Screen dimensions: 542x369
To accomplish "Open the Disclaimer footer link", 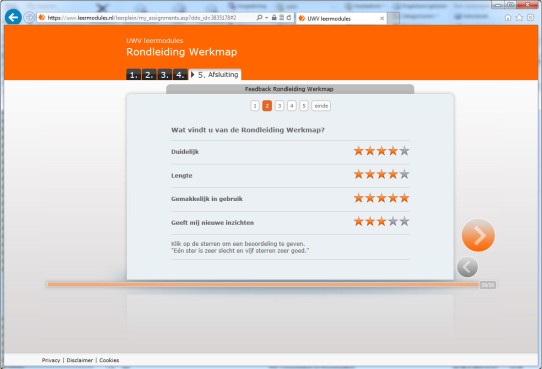I will 80,360.
